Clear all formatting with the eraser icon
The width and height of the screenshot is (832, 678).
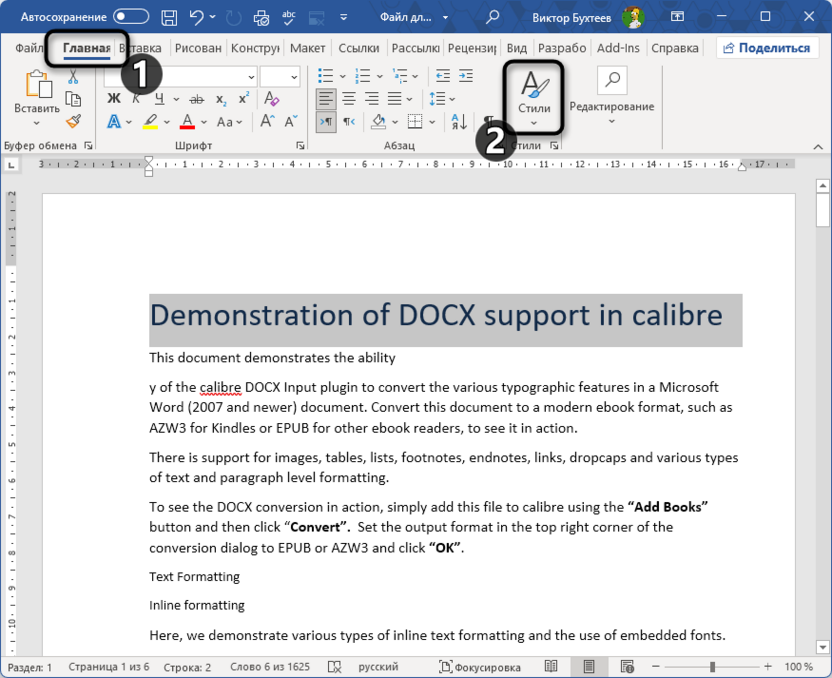pos(272,99)
